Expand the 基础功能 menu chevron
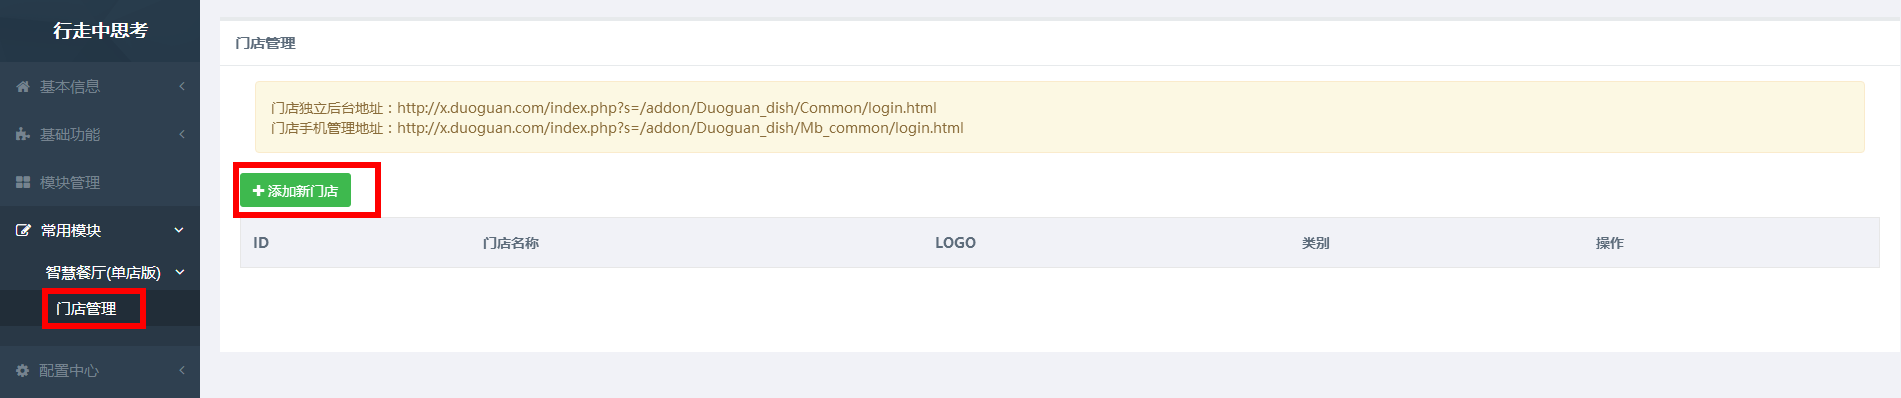Viewport: 1901px width, 398px height. [182, 135]
